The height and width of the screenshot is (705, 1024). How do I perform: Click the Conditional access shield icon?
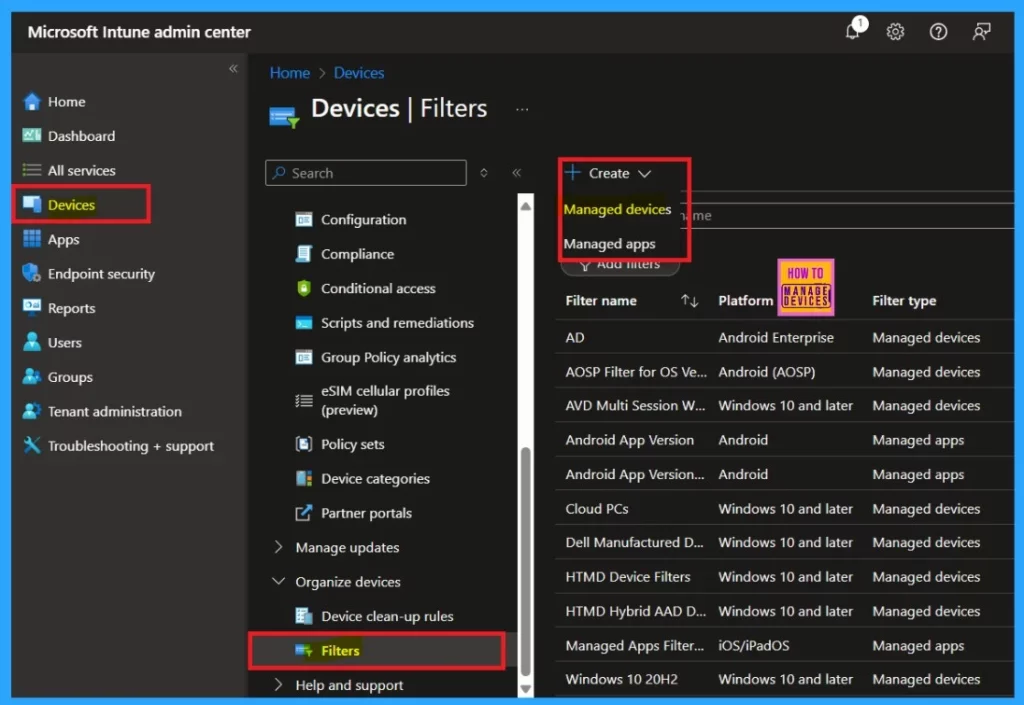click(304, 289)
